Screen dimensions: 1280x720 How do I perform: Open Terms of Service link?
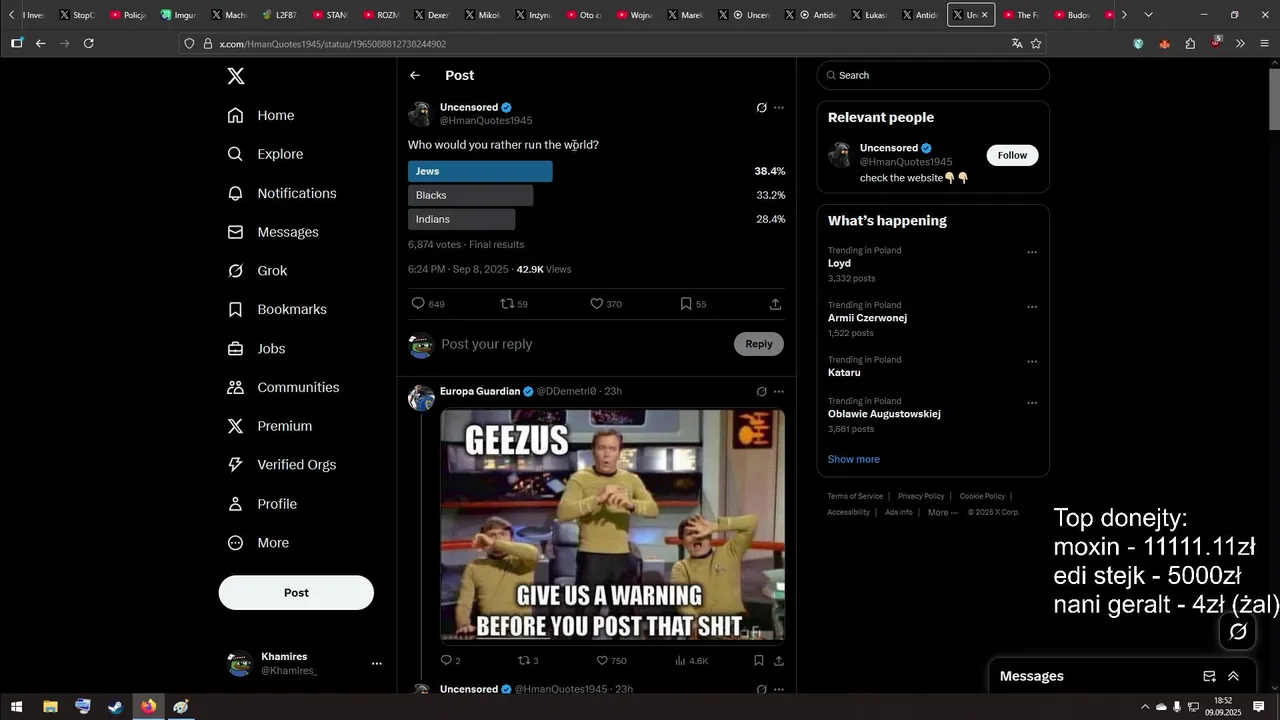coord(855,496)
